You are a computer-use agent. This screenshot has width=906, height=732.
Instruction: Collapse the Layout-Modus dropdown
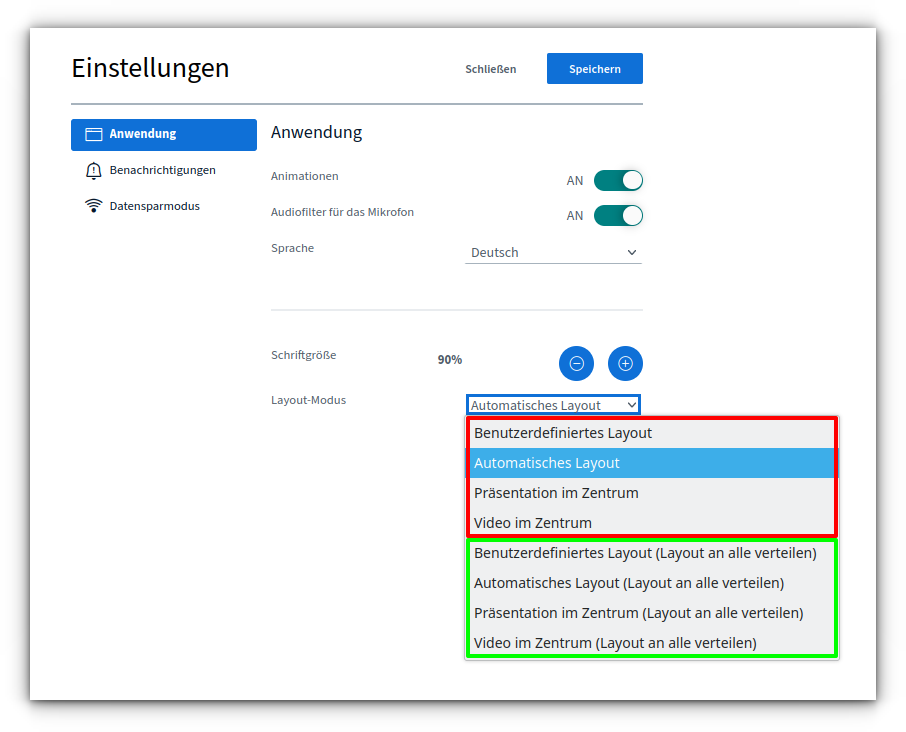[x=553, y=405]
